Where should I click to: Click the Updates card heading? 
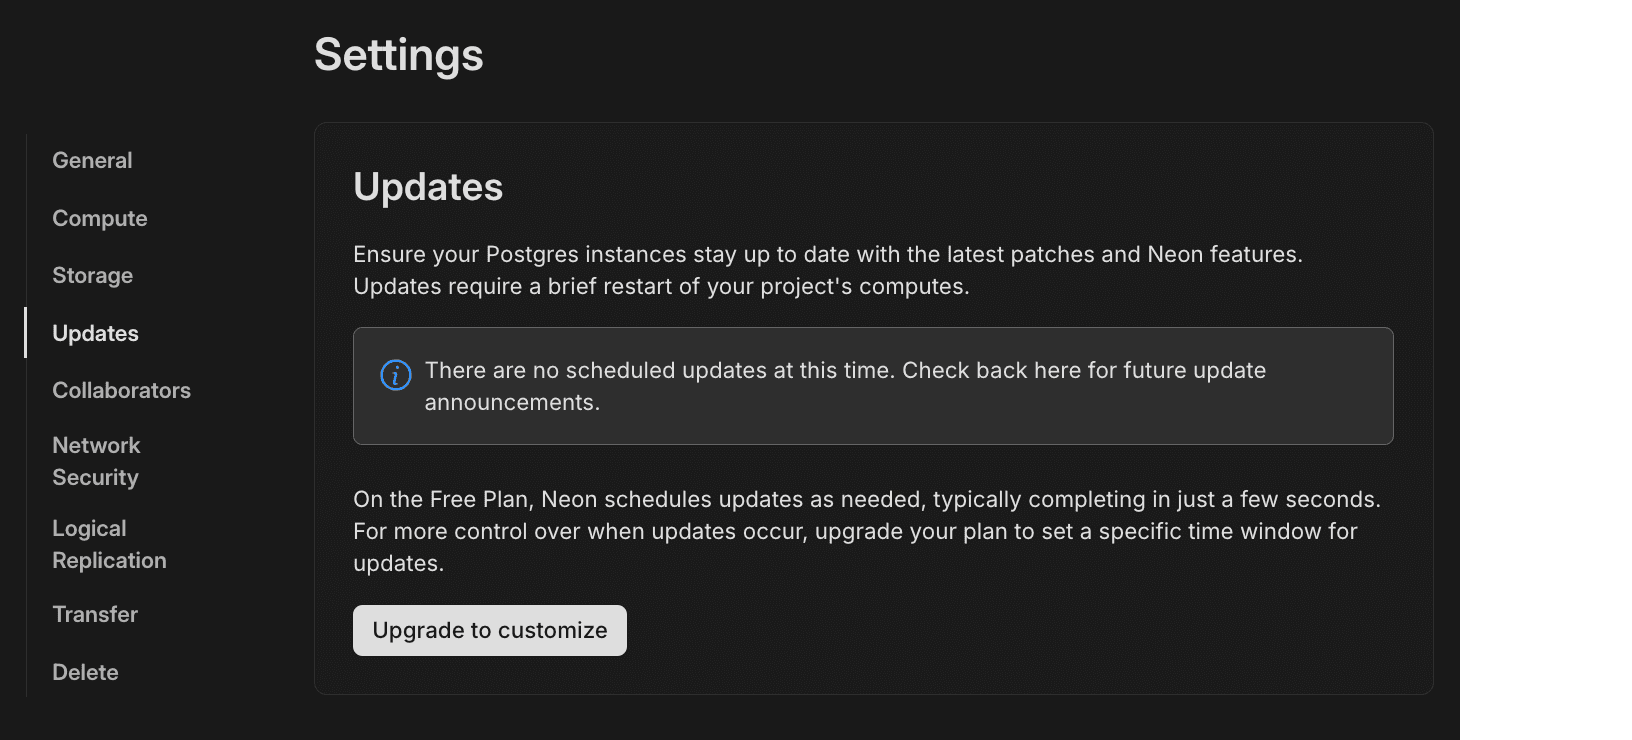[428, 186]
